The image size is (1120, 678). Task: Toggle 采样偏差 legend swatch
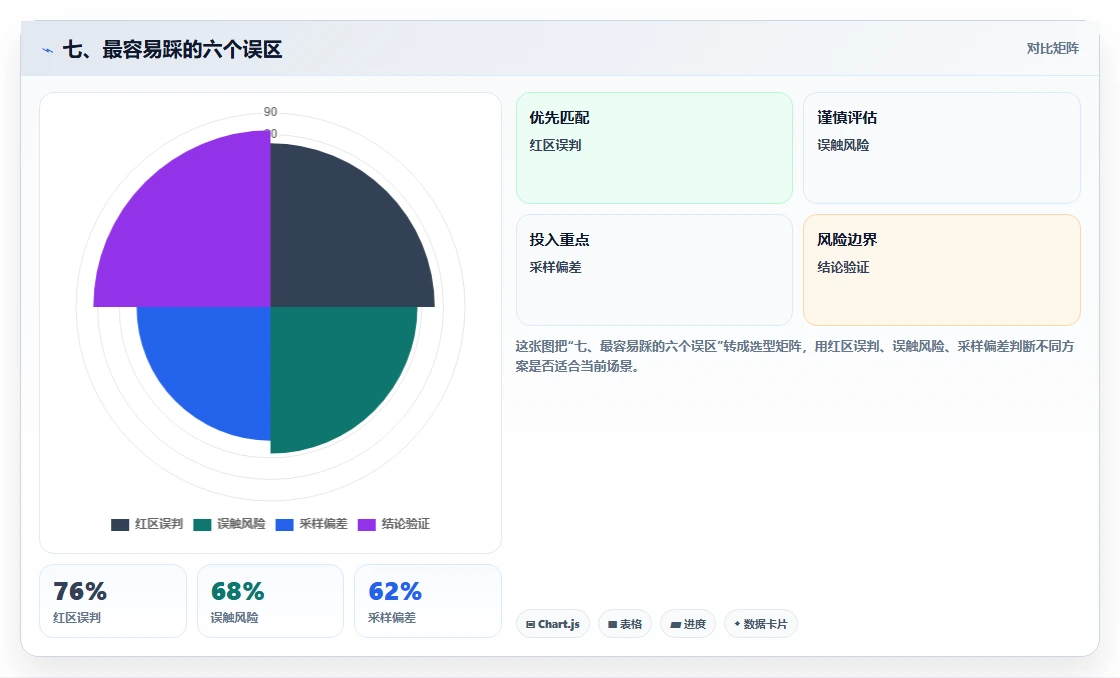click(x=284, y=525)
